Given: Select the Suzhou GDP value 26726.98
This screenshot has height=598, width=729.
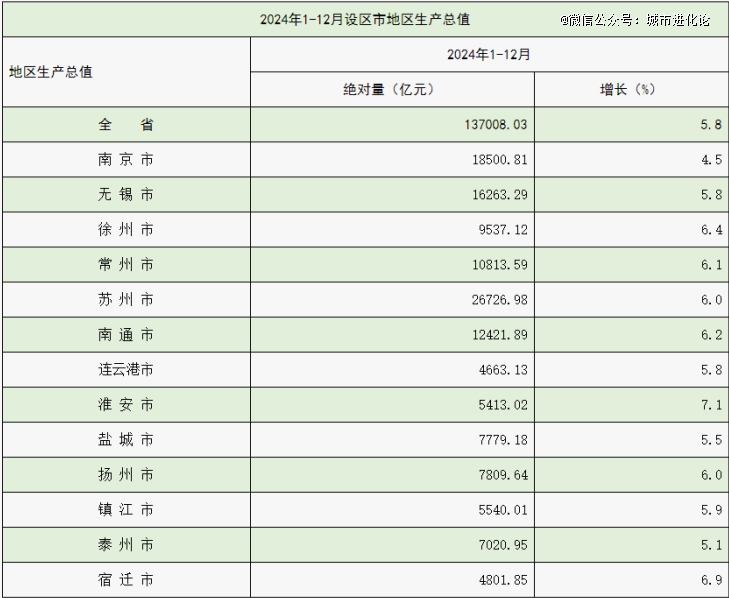Looking at the screenshot, I should tap(494, 300).
